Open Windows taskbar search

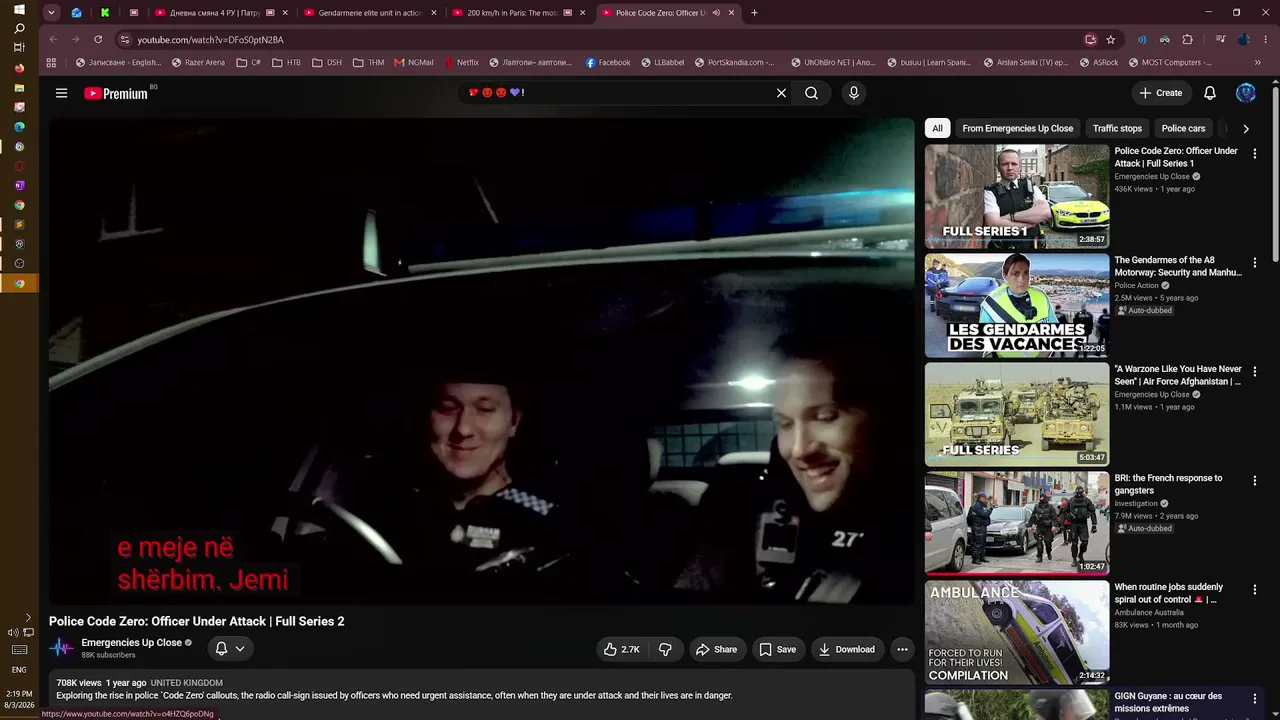19,28
